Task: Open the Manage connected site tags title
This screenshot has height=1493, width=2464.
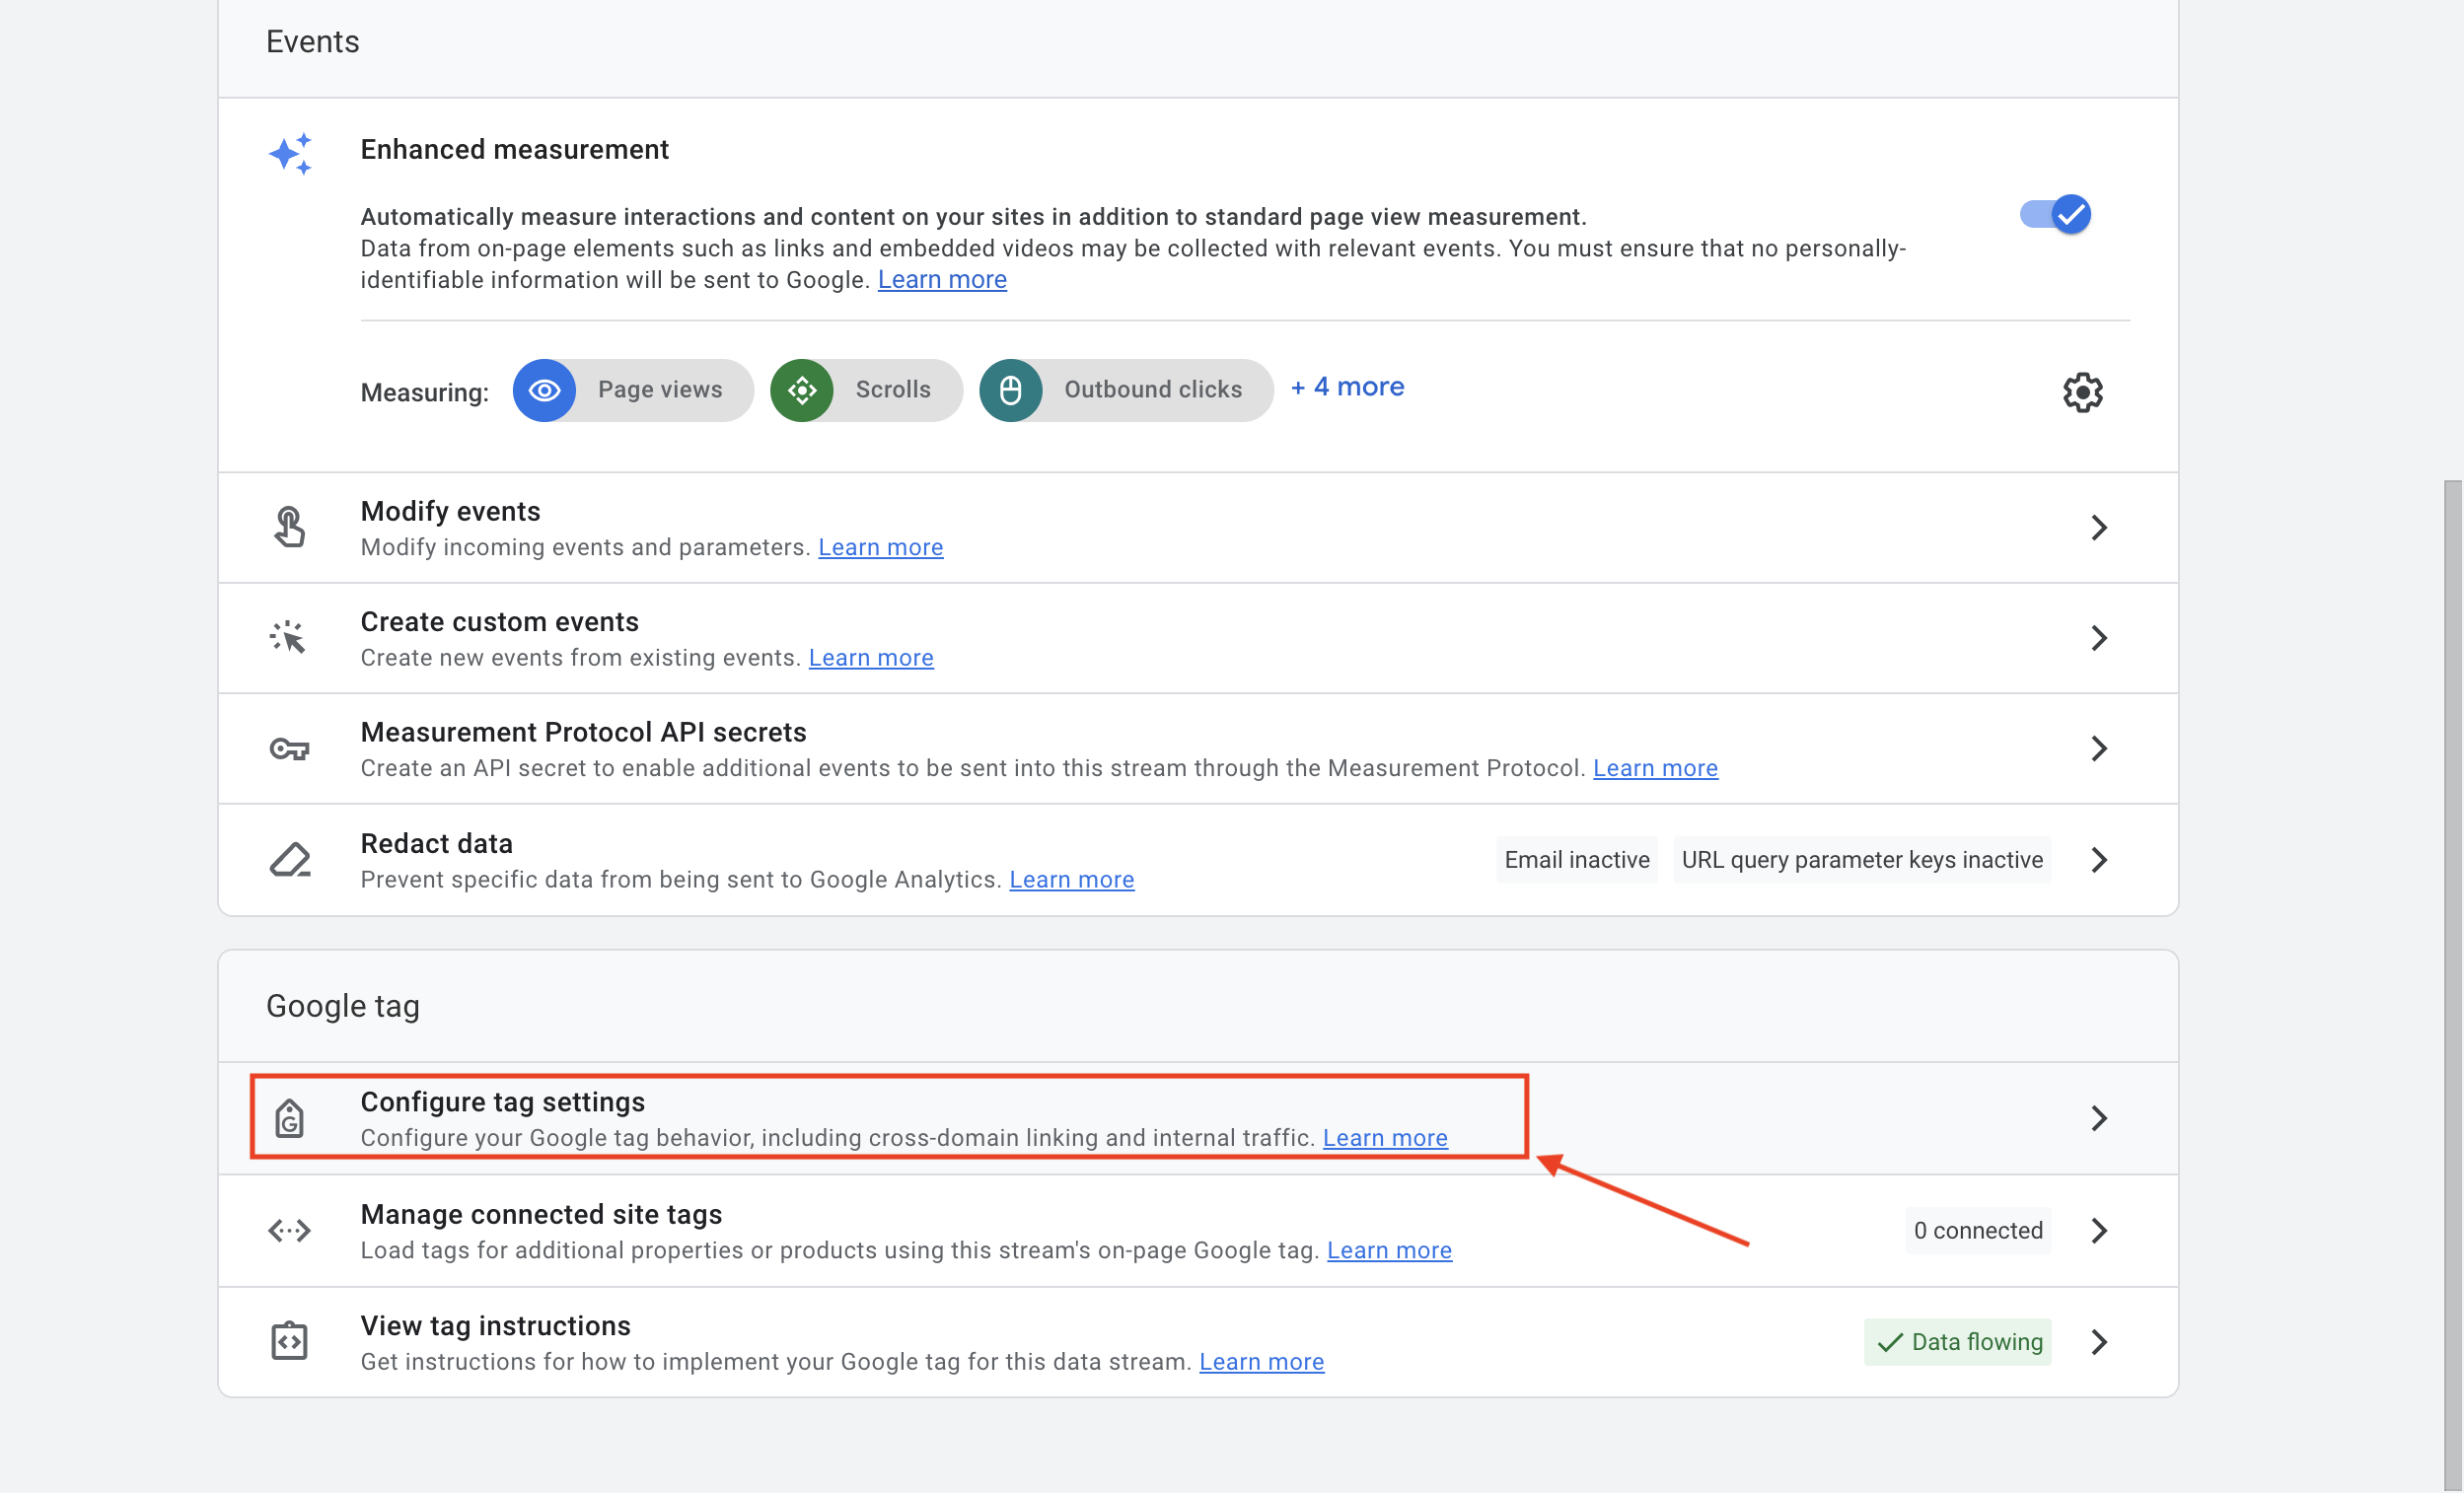Action: pyautogui.click(x=541, y=1214)
